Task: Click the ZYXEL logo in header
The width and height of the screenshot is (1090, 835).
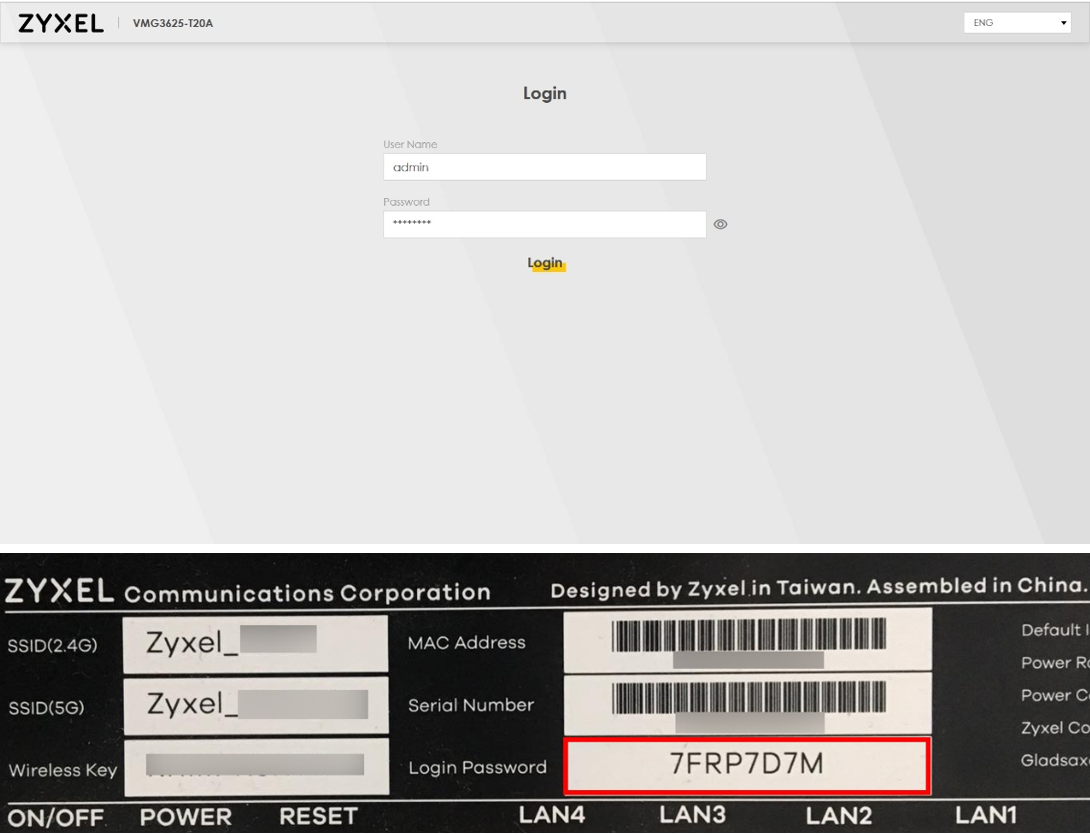Action: 60,24
